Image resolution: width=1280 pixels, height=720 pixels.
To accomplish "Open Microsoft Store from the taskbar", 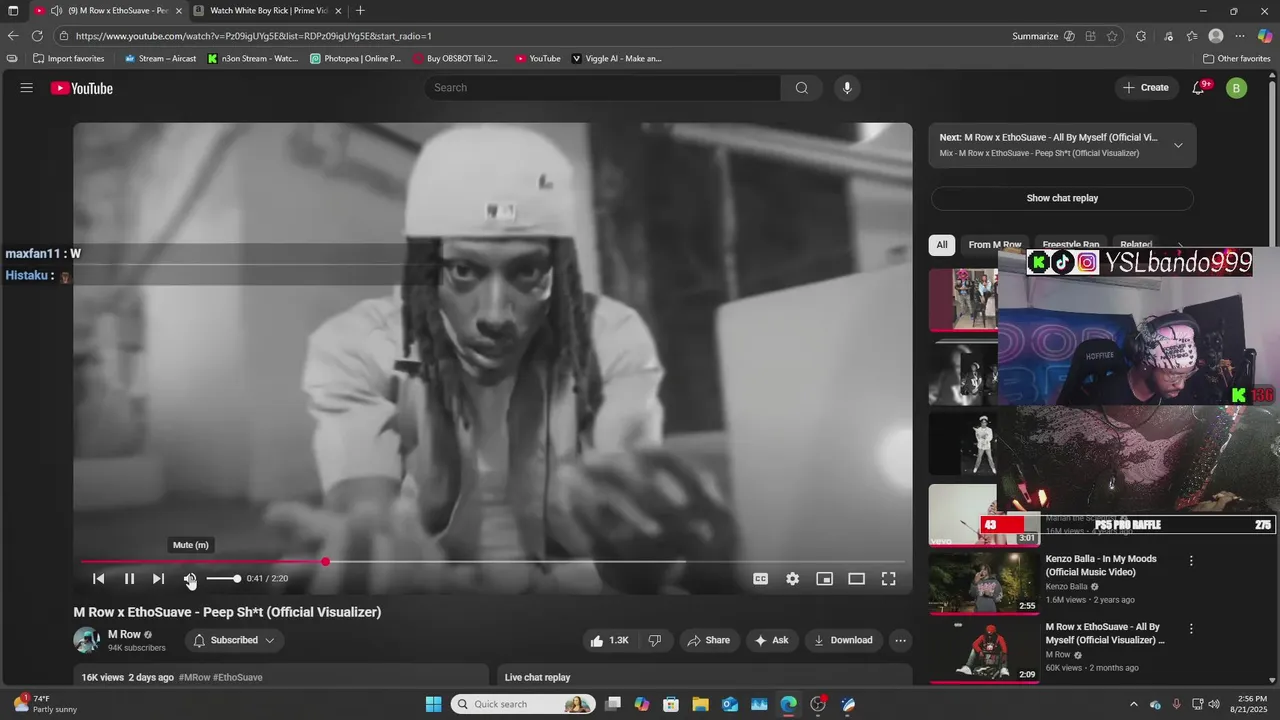I will coord(671,704).
